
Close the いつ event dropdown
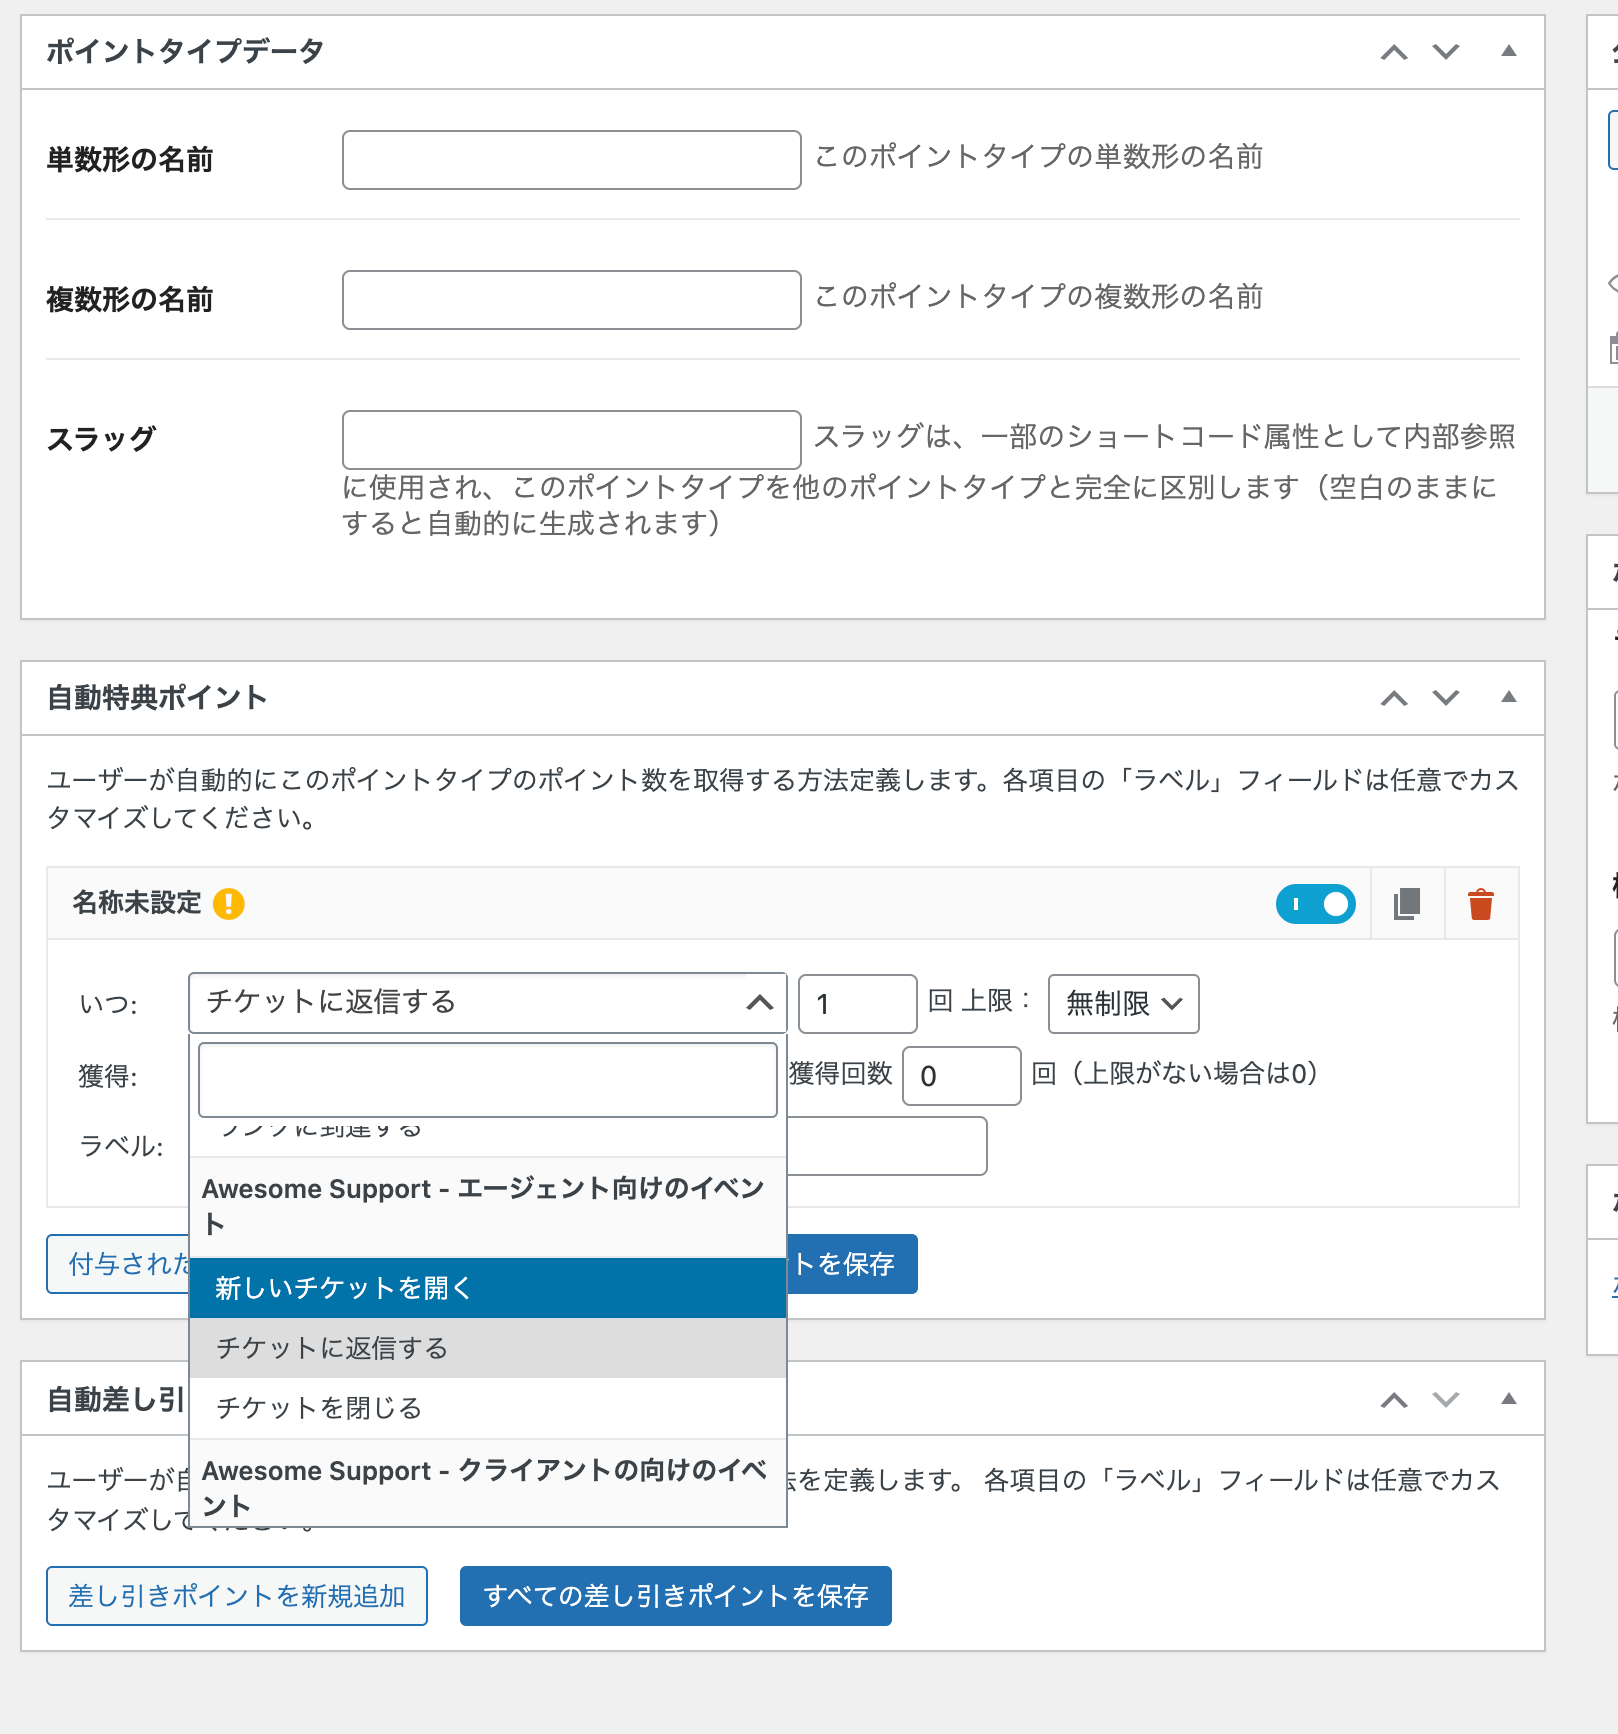pyautogui.click(x=488, y=1003)
